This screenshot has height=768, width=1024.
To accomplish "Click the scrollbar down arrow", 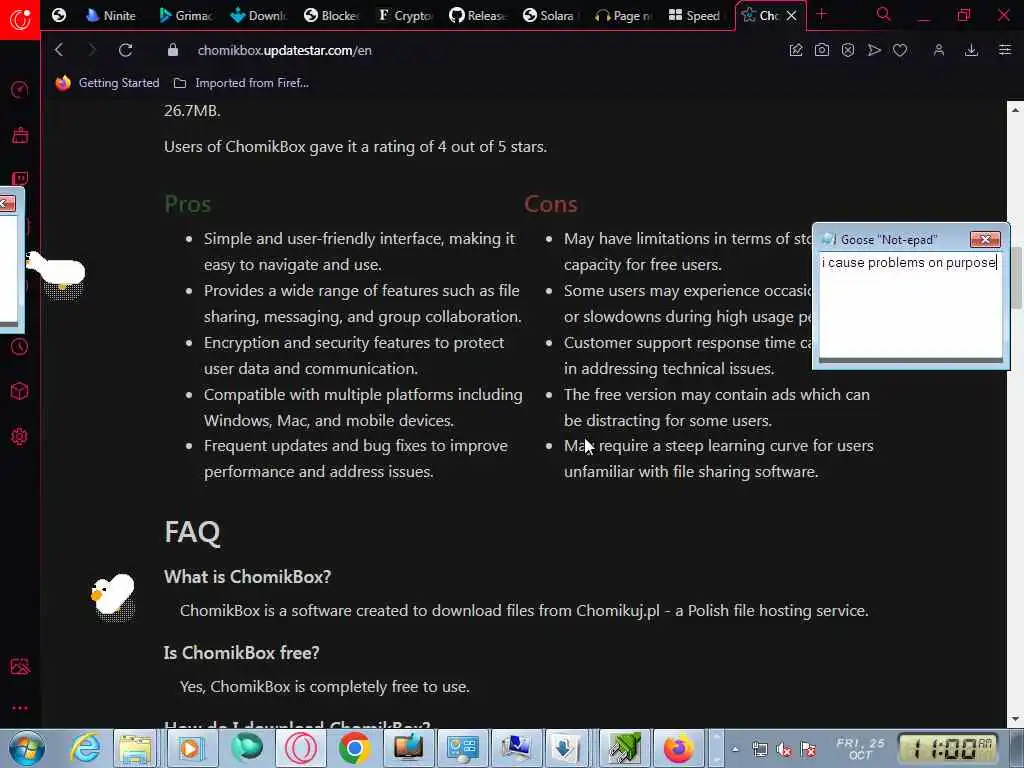I will coord(1016,719).
